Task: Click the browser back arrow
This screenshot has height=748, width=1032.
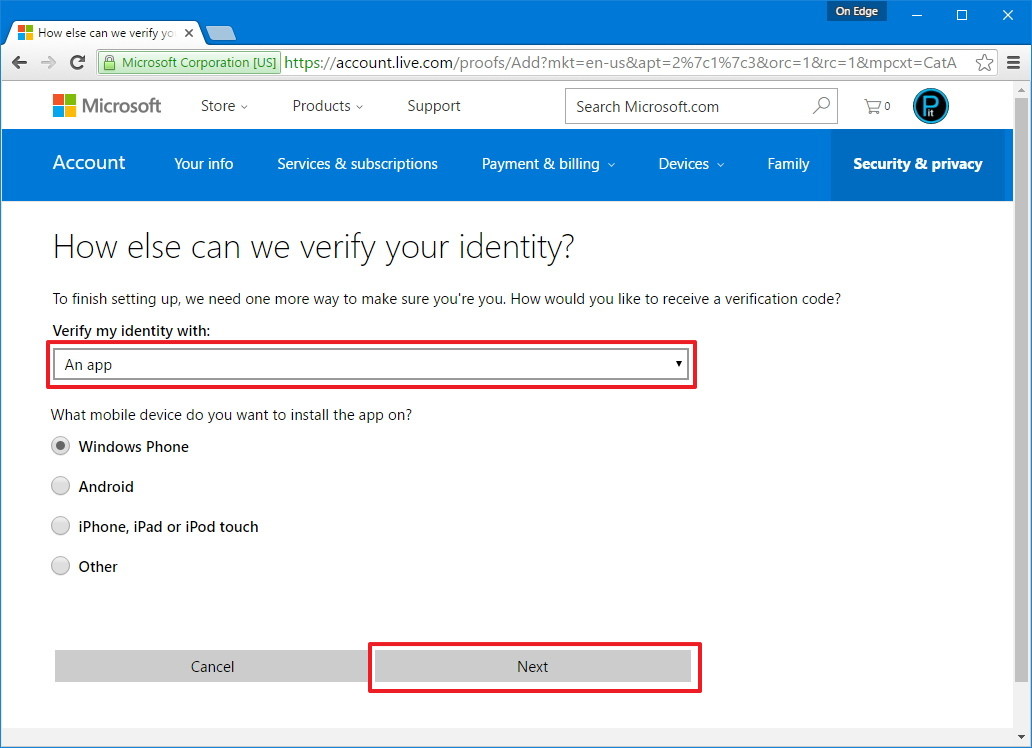Action: pos(19,63)
